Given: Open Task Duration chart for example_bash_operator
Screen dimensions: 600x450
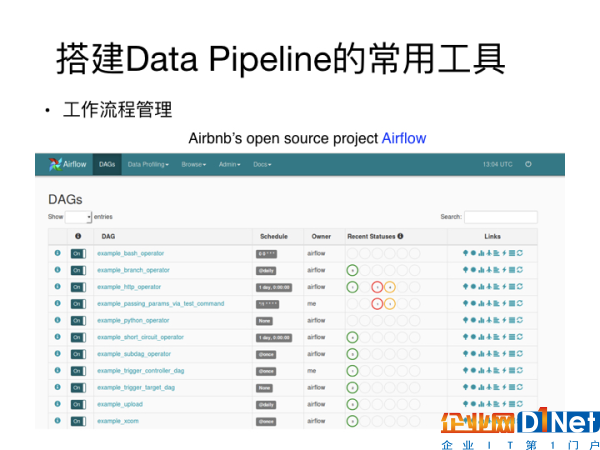Looking at the screenshot, I should pos(481,253).
